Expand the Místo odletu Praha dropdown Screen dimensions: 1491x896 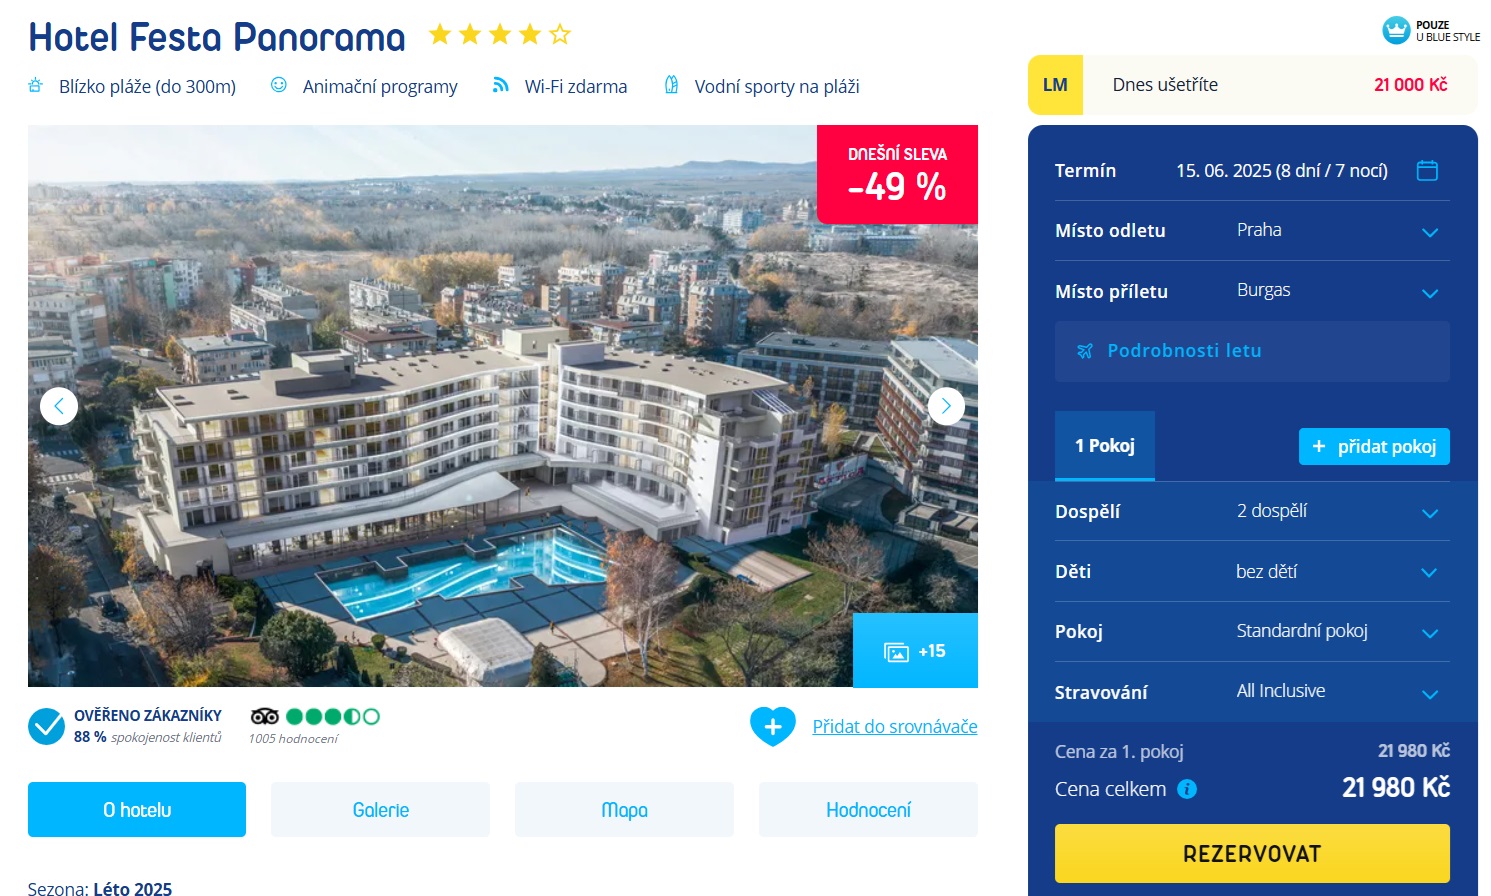click(x=1252, y=231)
